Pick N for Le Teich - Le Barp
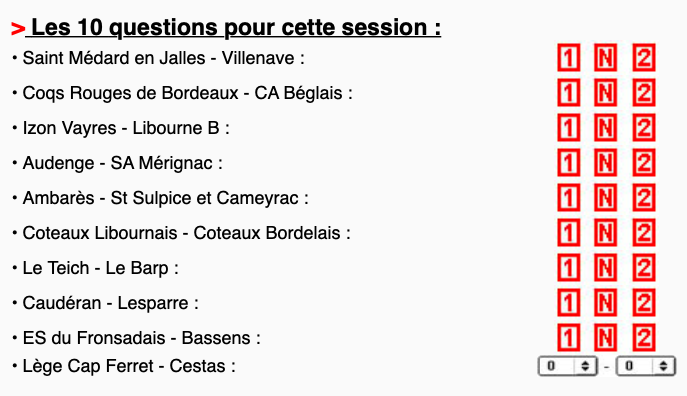The height and width of the screenshot is (396, 687). pos(605,268)
